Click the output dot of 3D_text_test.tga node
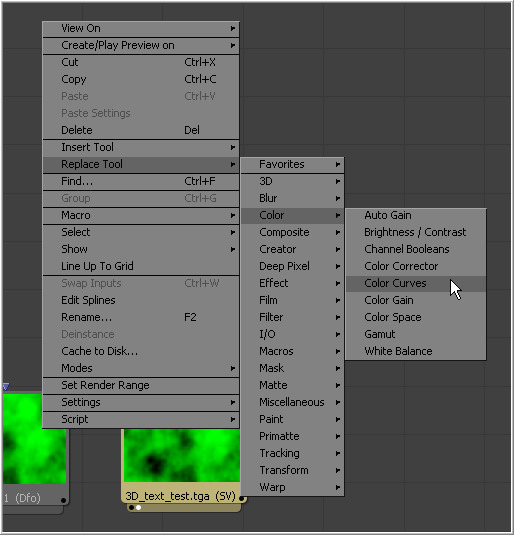The width and height of the screenshot is (514, 535). pyautogui.click(x=242, y=498)
